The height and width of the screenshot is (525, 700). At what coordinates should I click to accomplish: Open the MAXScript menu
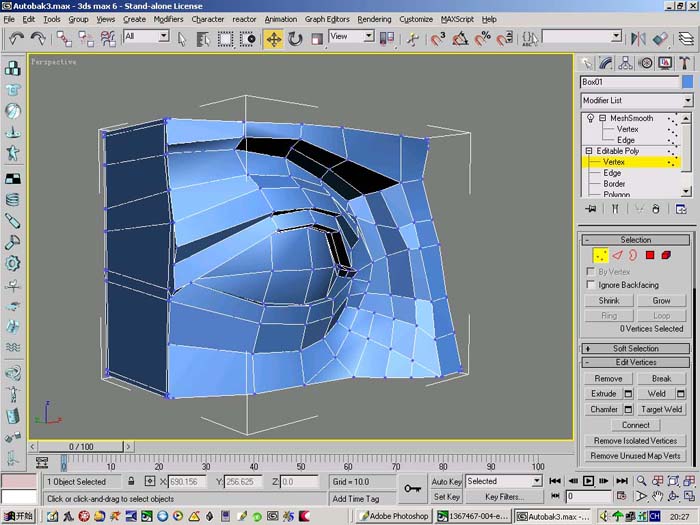click(x=457, y=19)
